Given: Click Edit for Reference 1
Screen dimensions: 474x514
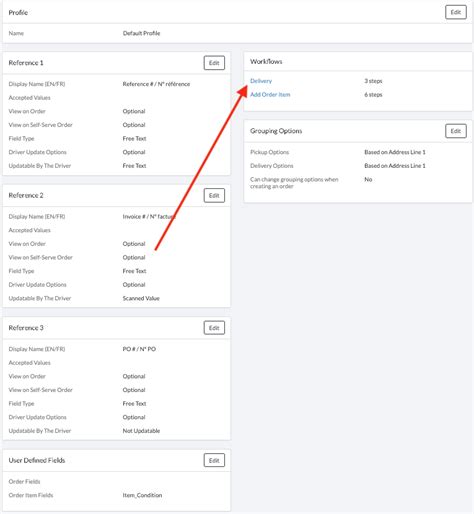Looking at the screenshot, I should point(214,63).
